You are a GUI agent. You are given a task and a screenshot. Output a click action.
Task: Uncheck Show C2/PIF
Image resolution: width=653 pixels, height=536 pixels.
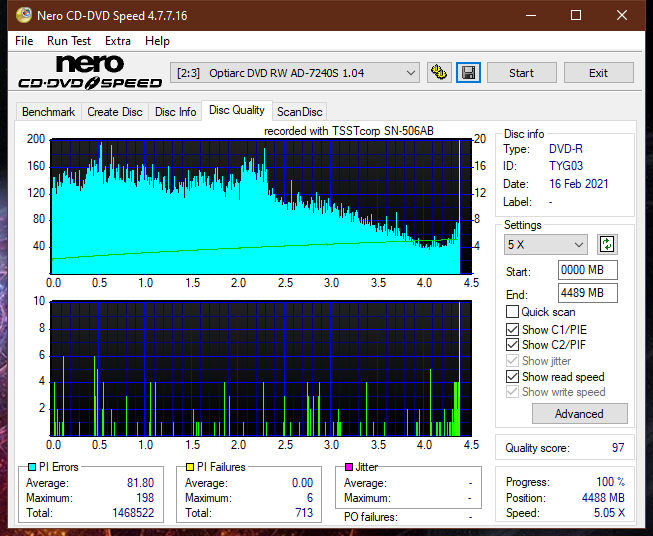[512, 345]
